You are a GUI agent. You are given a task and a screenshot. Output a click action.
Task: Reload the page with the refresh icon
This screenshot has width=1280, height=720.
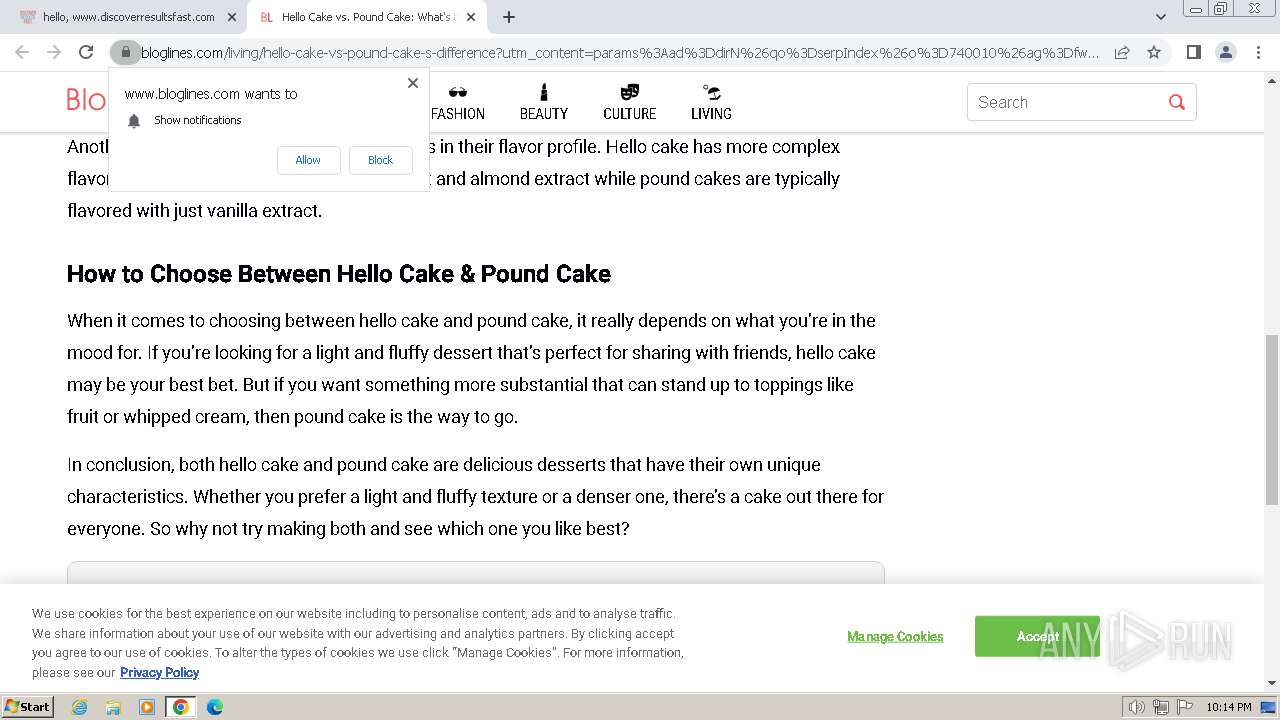click(86, 52)
